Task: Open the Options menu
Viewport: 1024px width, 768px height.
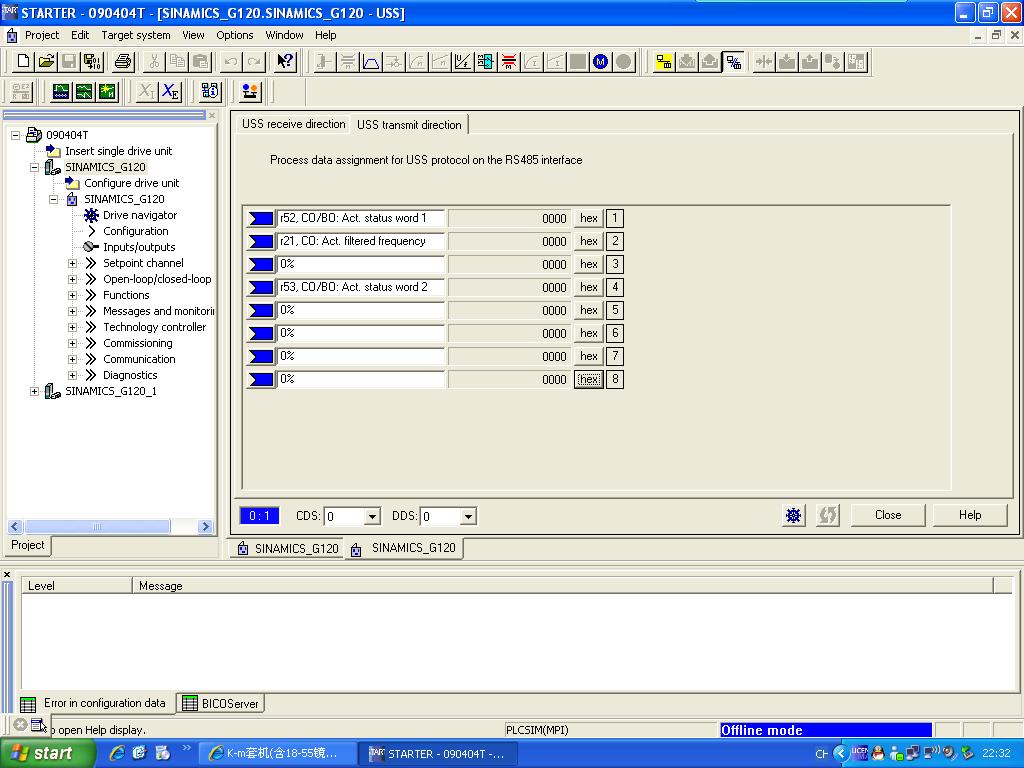Action: (234, 35)
